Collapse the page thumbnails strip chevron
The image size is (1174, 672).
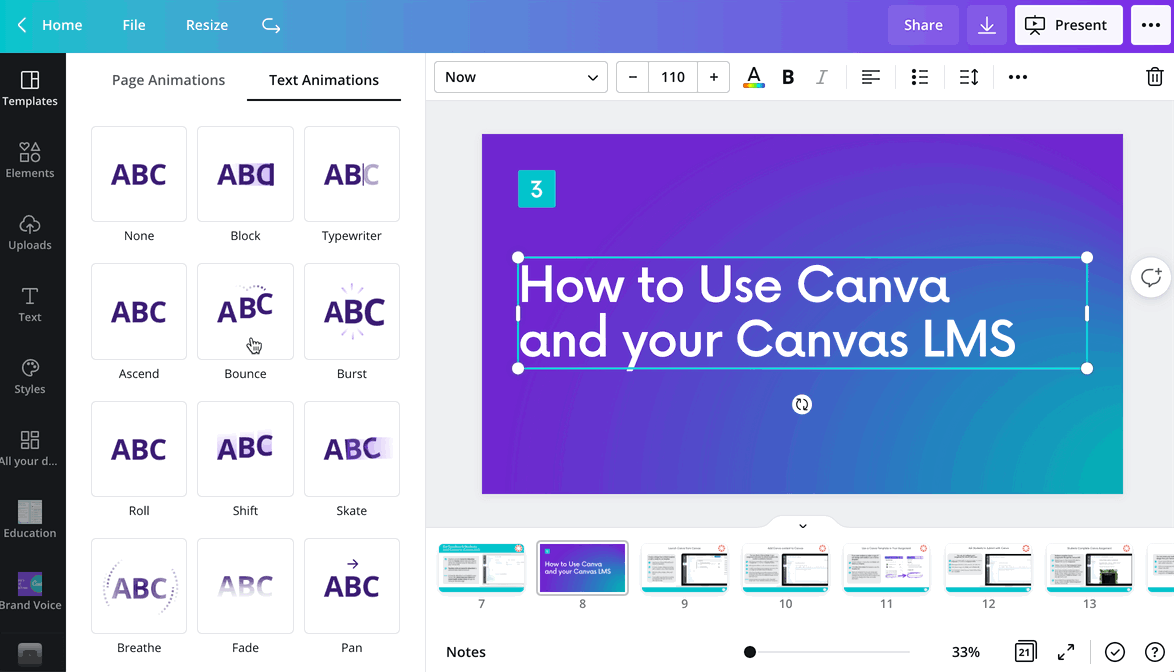click(802, 526)
